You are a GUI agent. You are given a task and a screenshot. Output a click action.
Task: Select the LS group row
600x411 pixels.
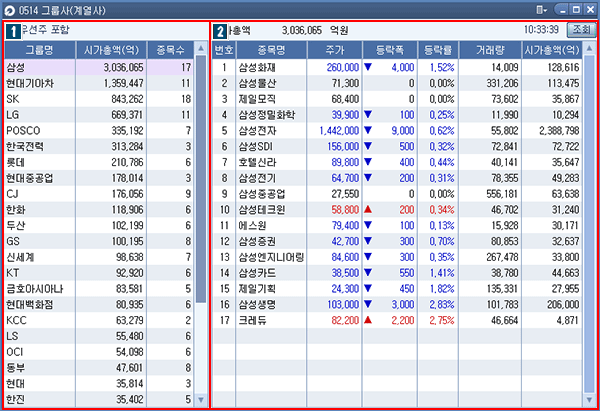tap(99, 336)
